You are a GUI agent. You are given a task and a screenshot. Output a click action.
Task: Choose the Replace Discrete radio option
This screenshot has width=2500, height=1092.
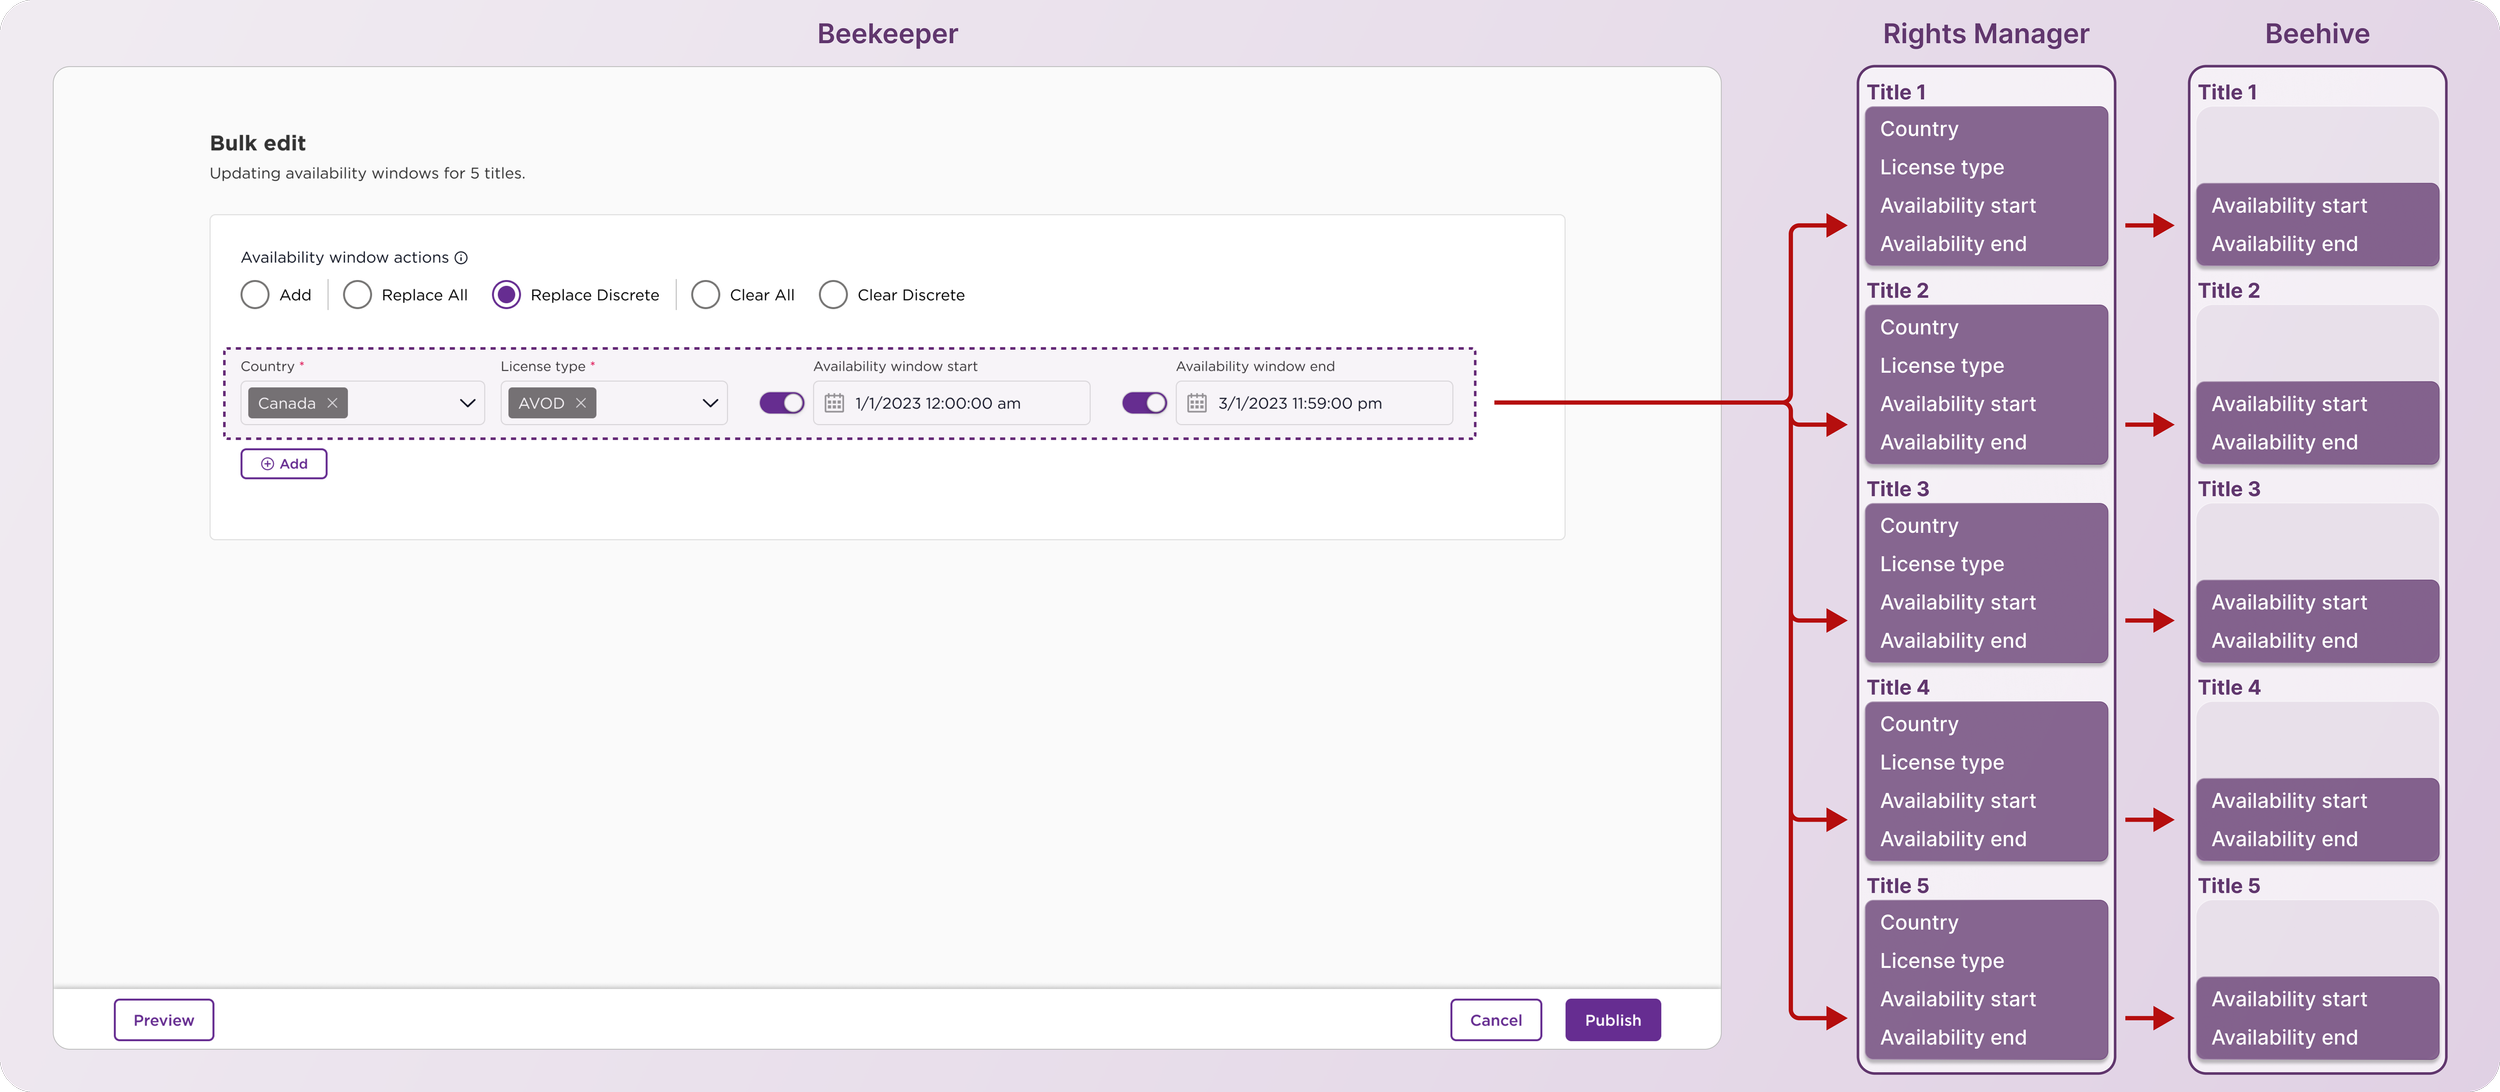pyautogui.click(x=506, y=295)
